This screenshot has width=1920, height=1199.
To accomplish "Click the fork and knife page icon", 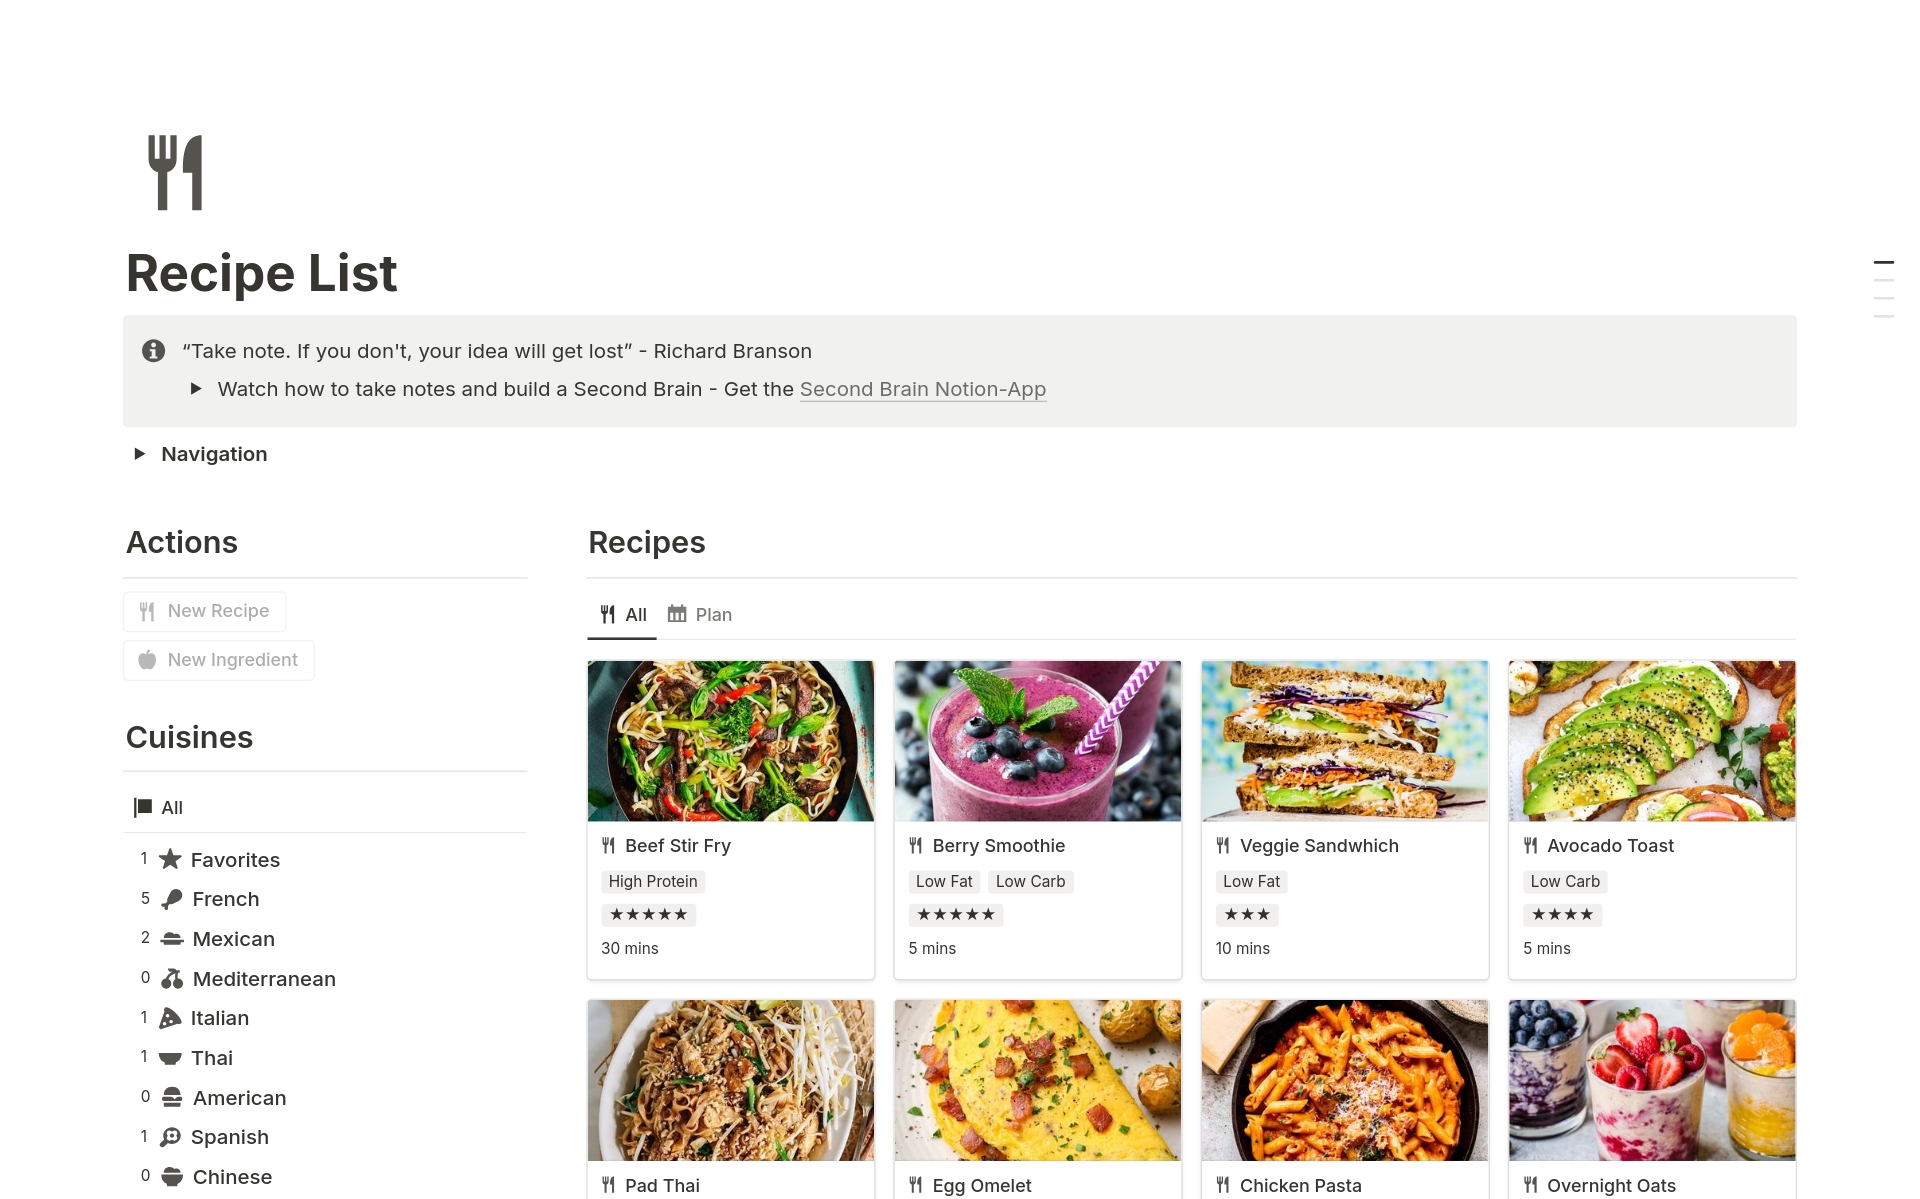I will click(175, 173).
